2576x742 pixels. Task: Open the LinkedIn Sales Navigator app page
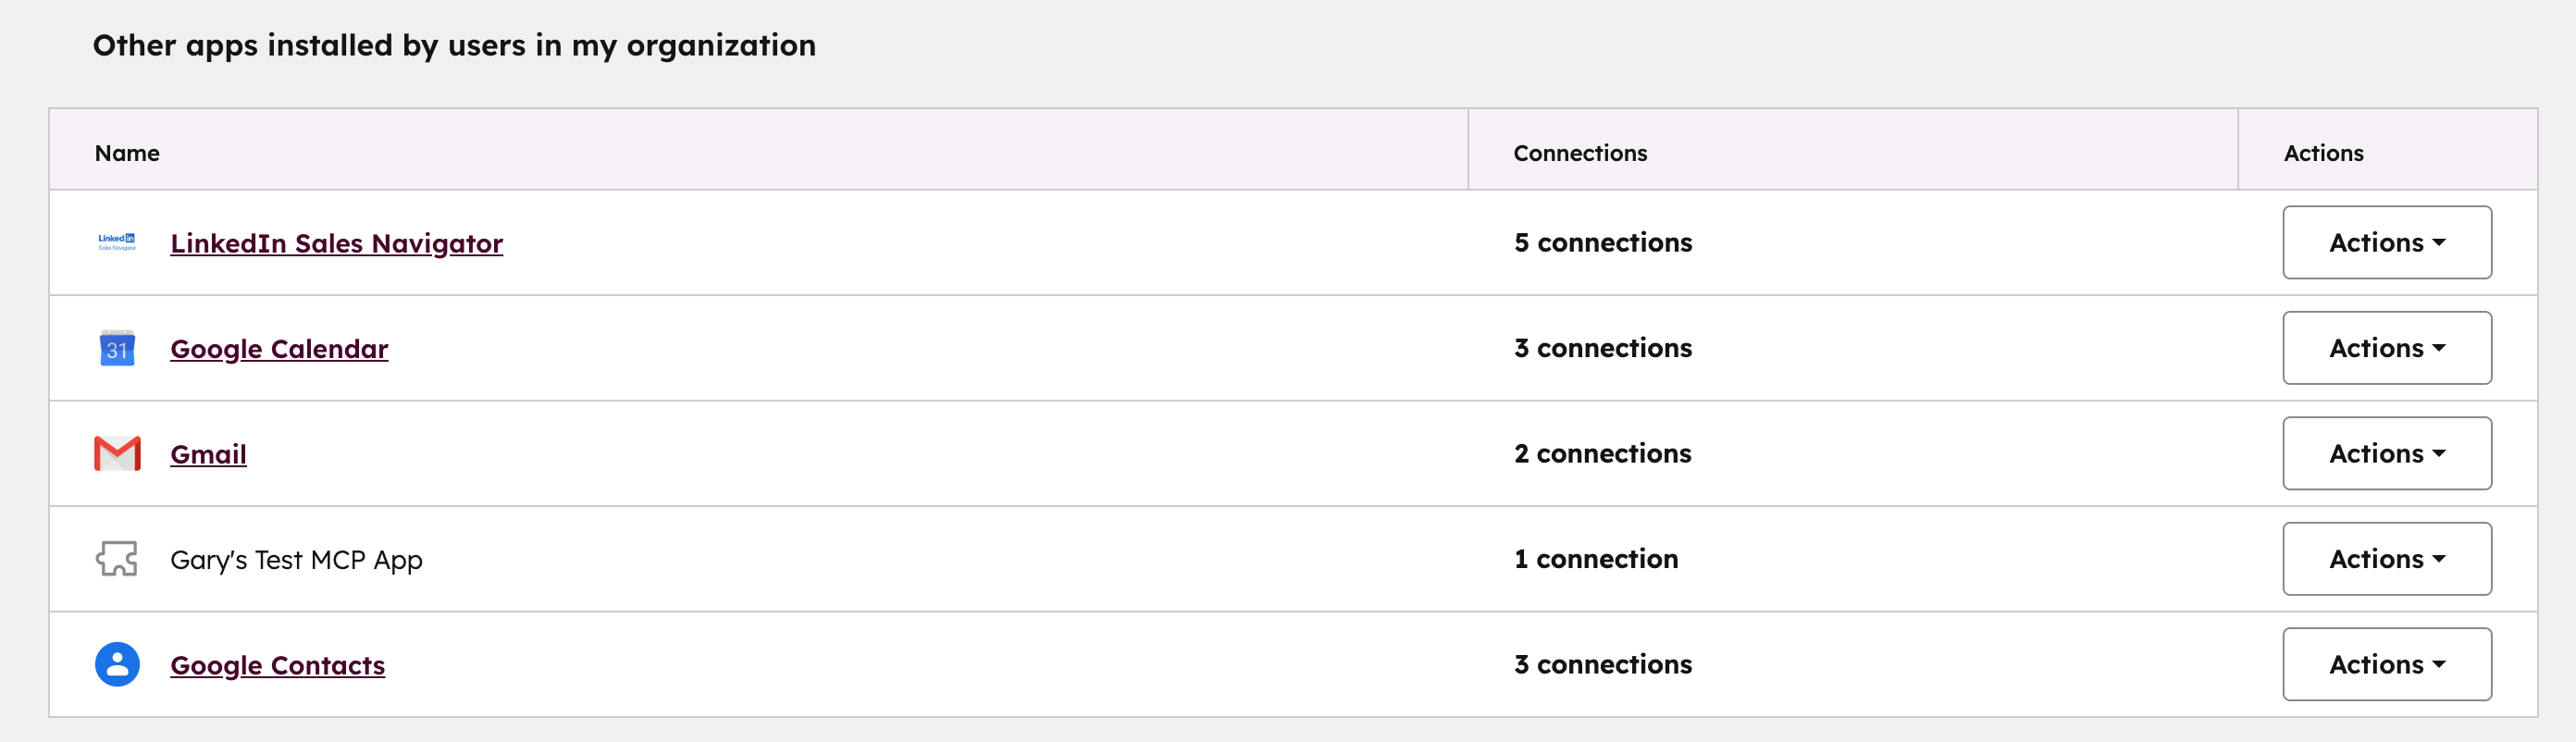(x=336, y=243)
